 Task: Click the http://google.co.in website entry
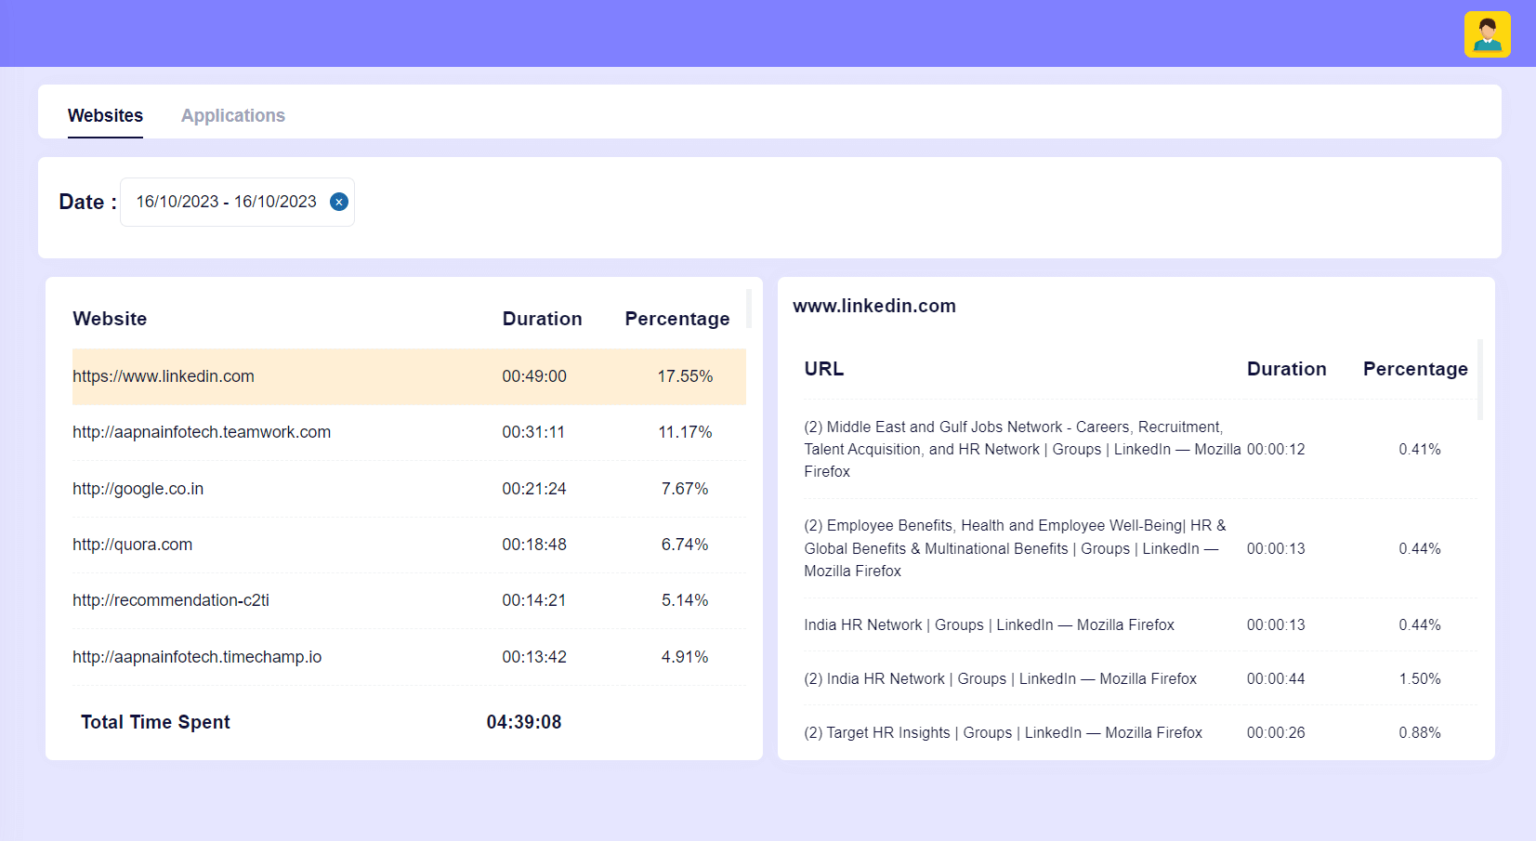tap(138, 489)
